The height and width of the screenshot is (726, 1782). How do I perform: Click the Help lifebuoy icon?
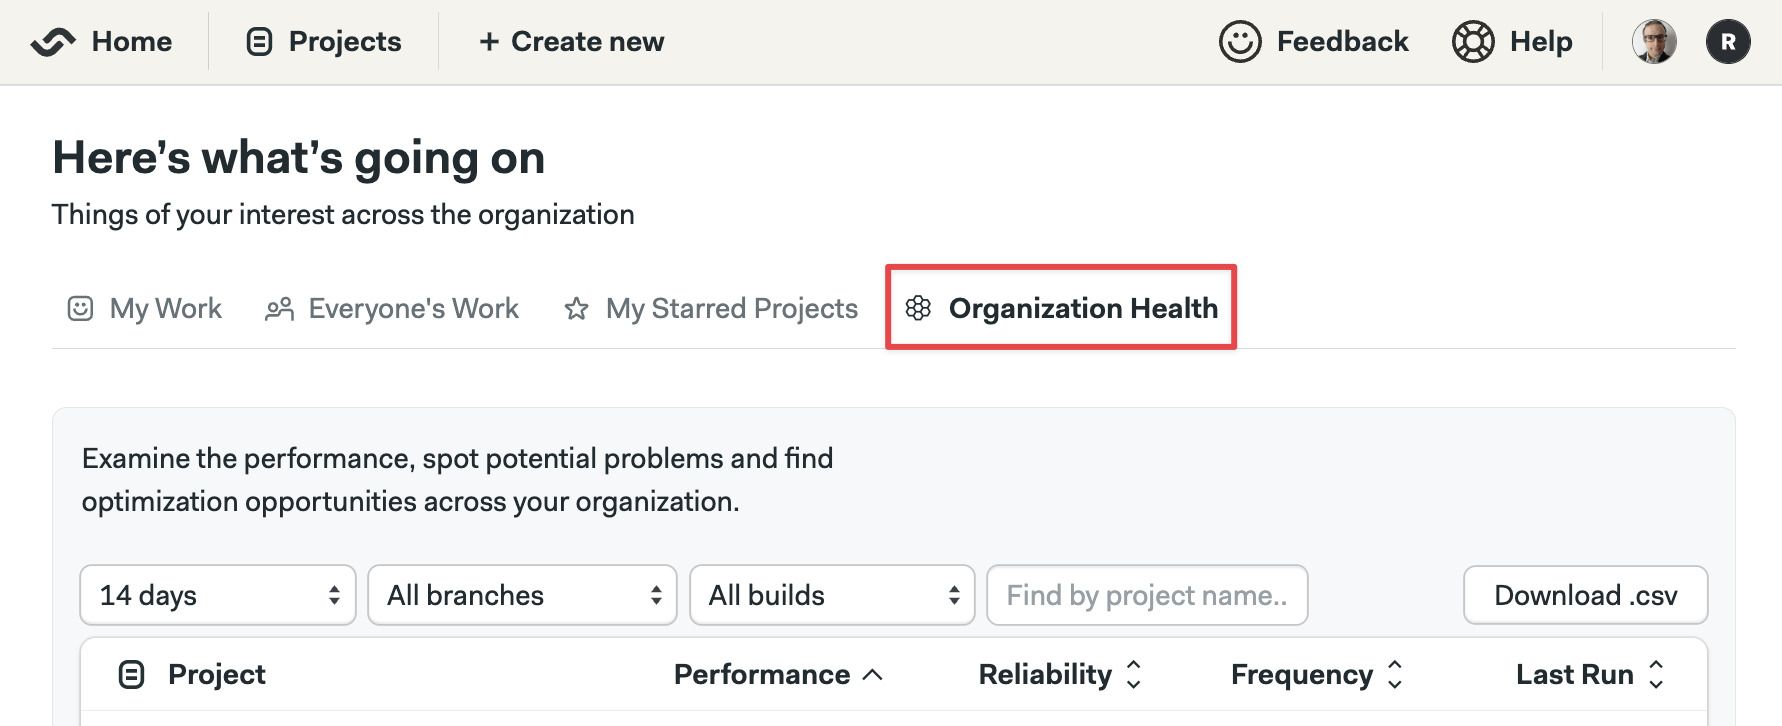pyautogui.click(x=1473, y=42)
